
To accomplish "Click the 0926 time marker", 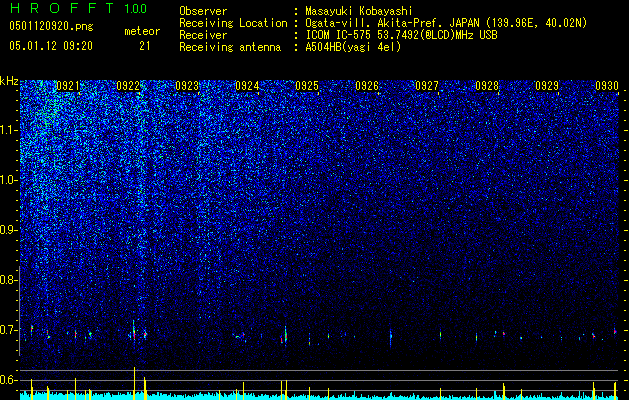I will (x=367, y=86).
